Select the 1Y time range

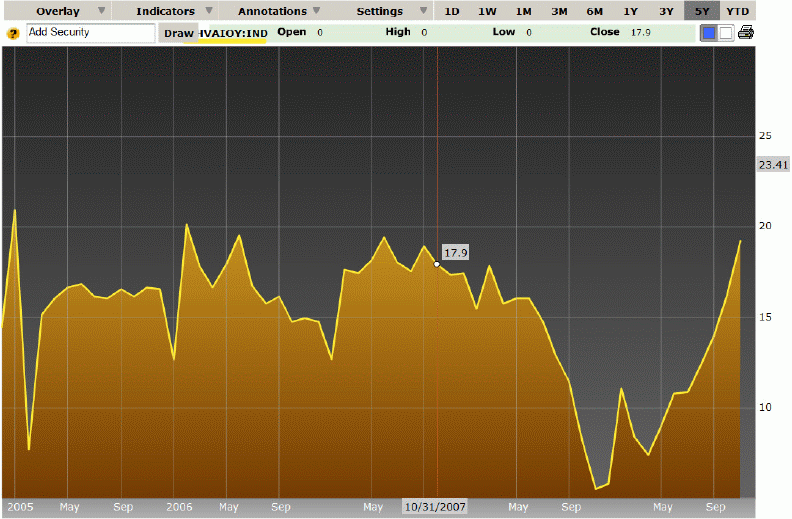click(x=630, y=11)
